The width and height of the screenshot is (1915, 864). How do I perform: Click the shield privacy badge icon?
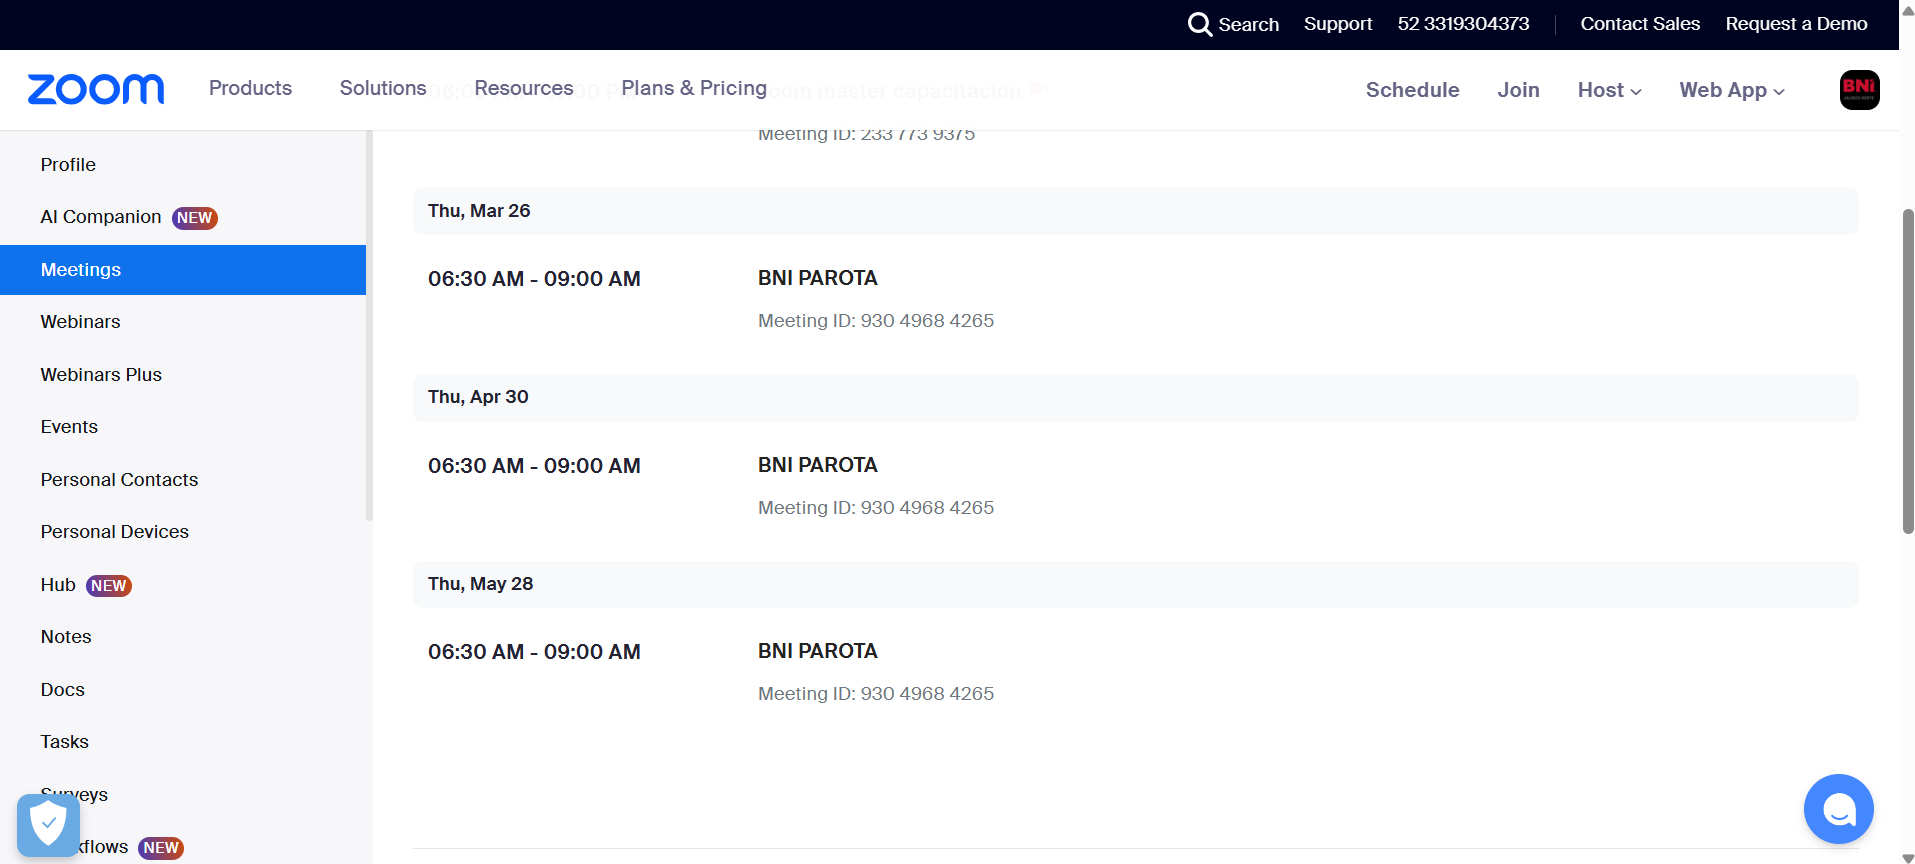pos(48,825)
